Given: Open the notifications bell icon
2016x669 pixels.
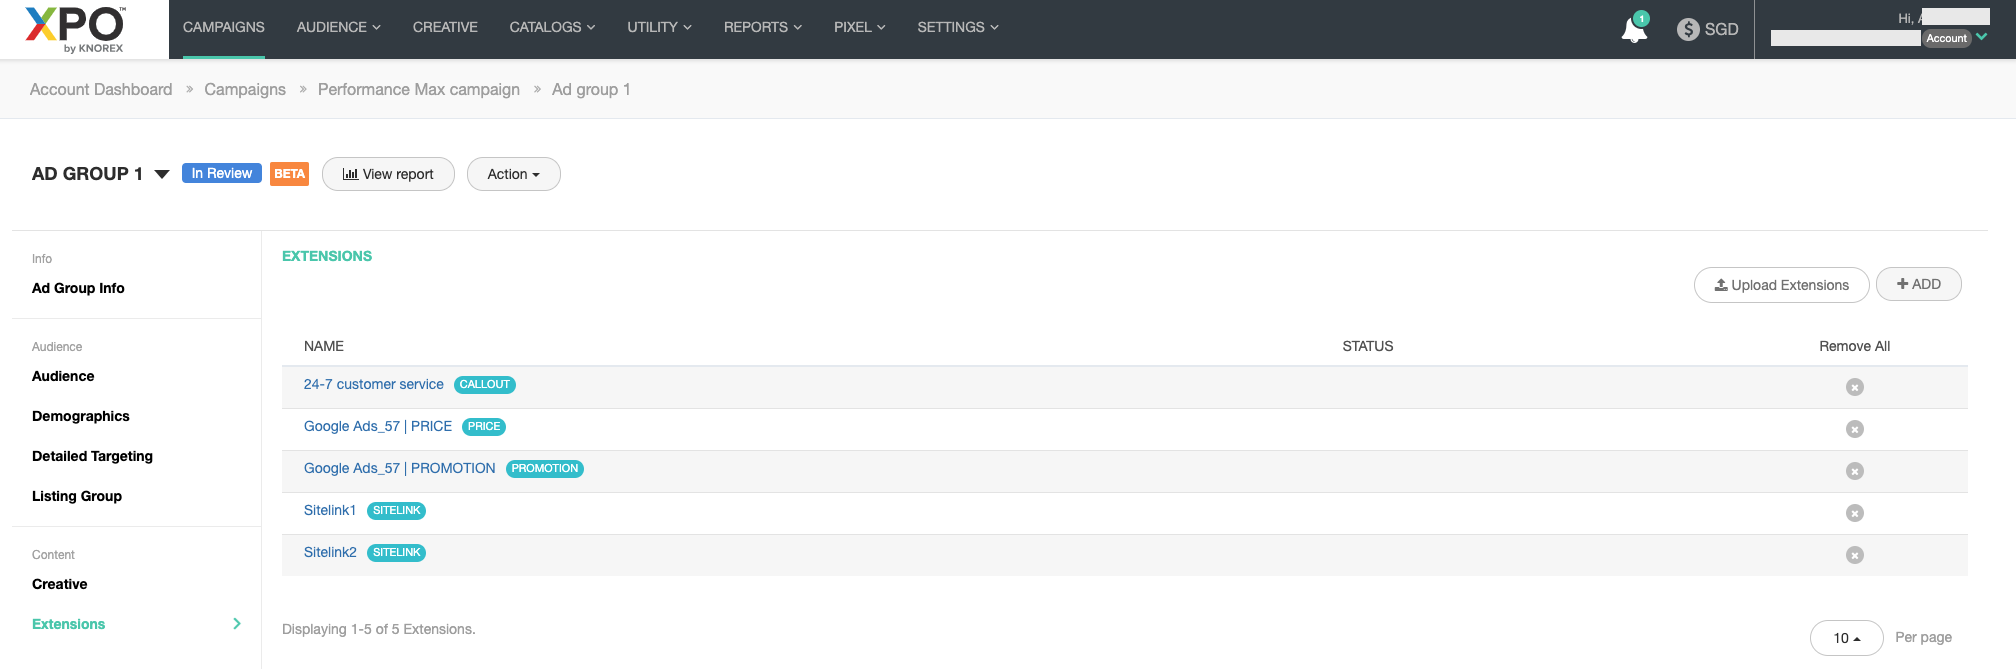Looking at the screenshot, I should point(1633,30).
